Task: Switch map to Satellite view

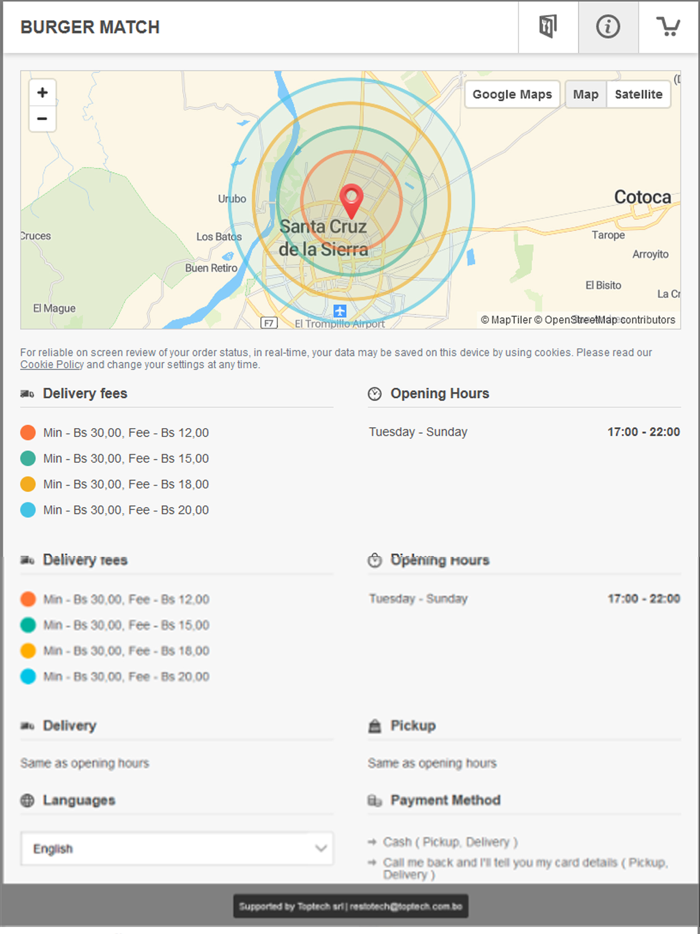Action: pyautogui.click(x=639, y=94)
